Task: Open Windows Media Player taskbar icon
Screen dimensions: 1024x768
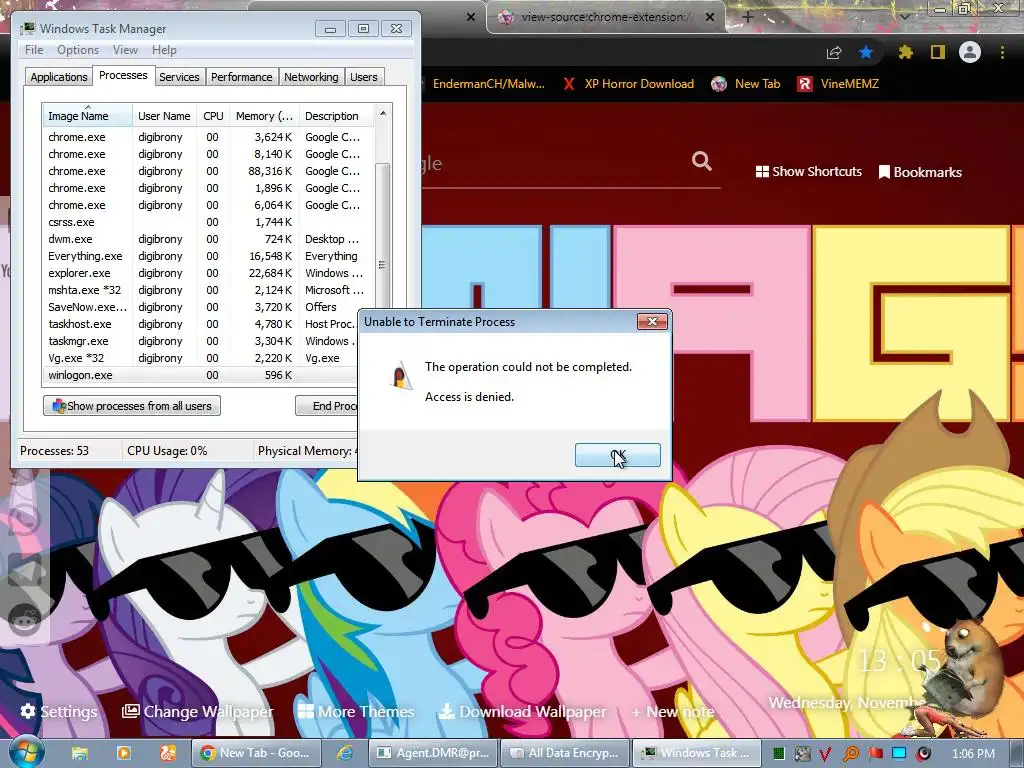Action: tap(123, 753)
